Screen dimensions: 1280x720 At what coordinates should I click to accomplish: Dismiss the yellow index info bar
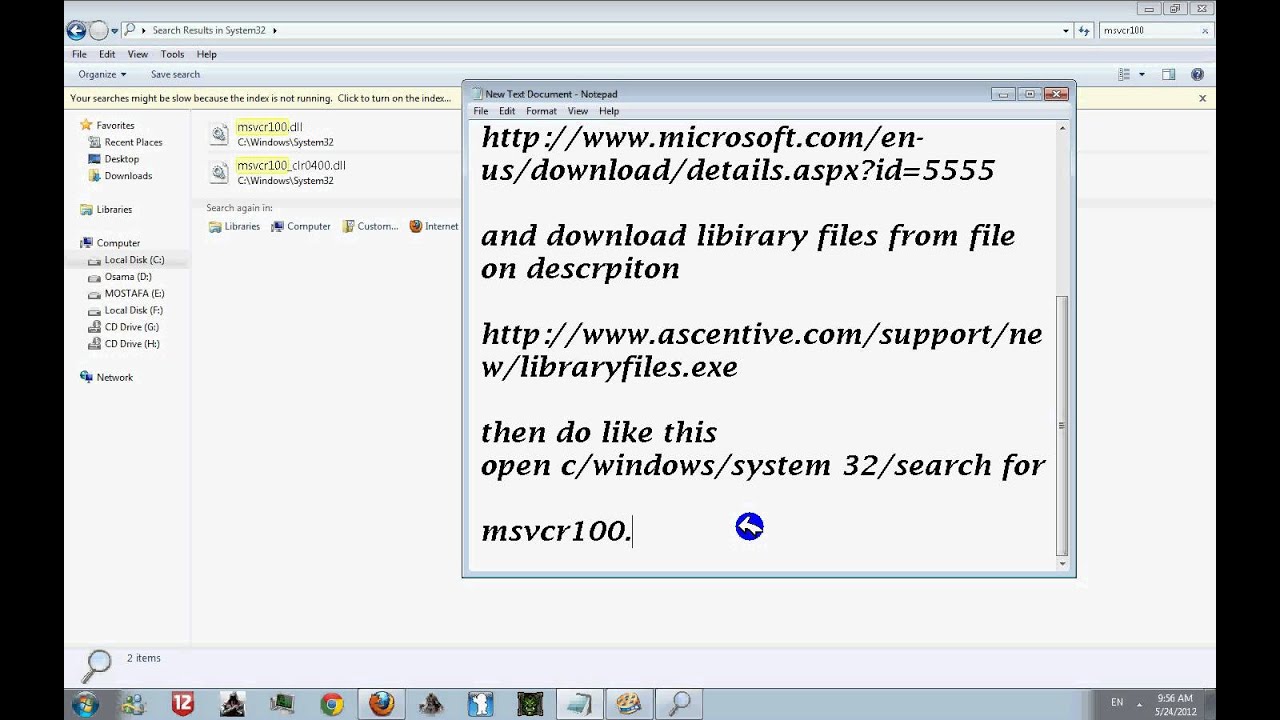click(x=1202, y=98)
